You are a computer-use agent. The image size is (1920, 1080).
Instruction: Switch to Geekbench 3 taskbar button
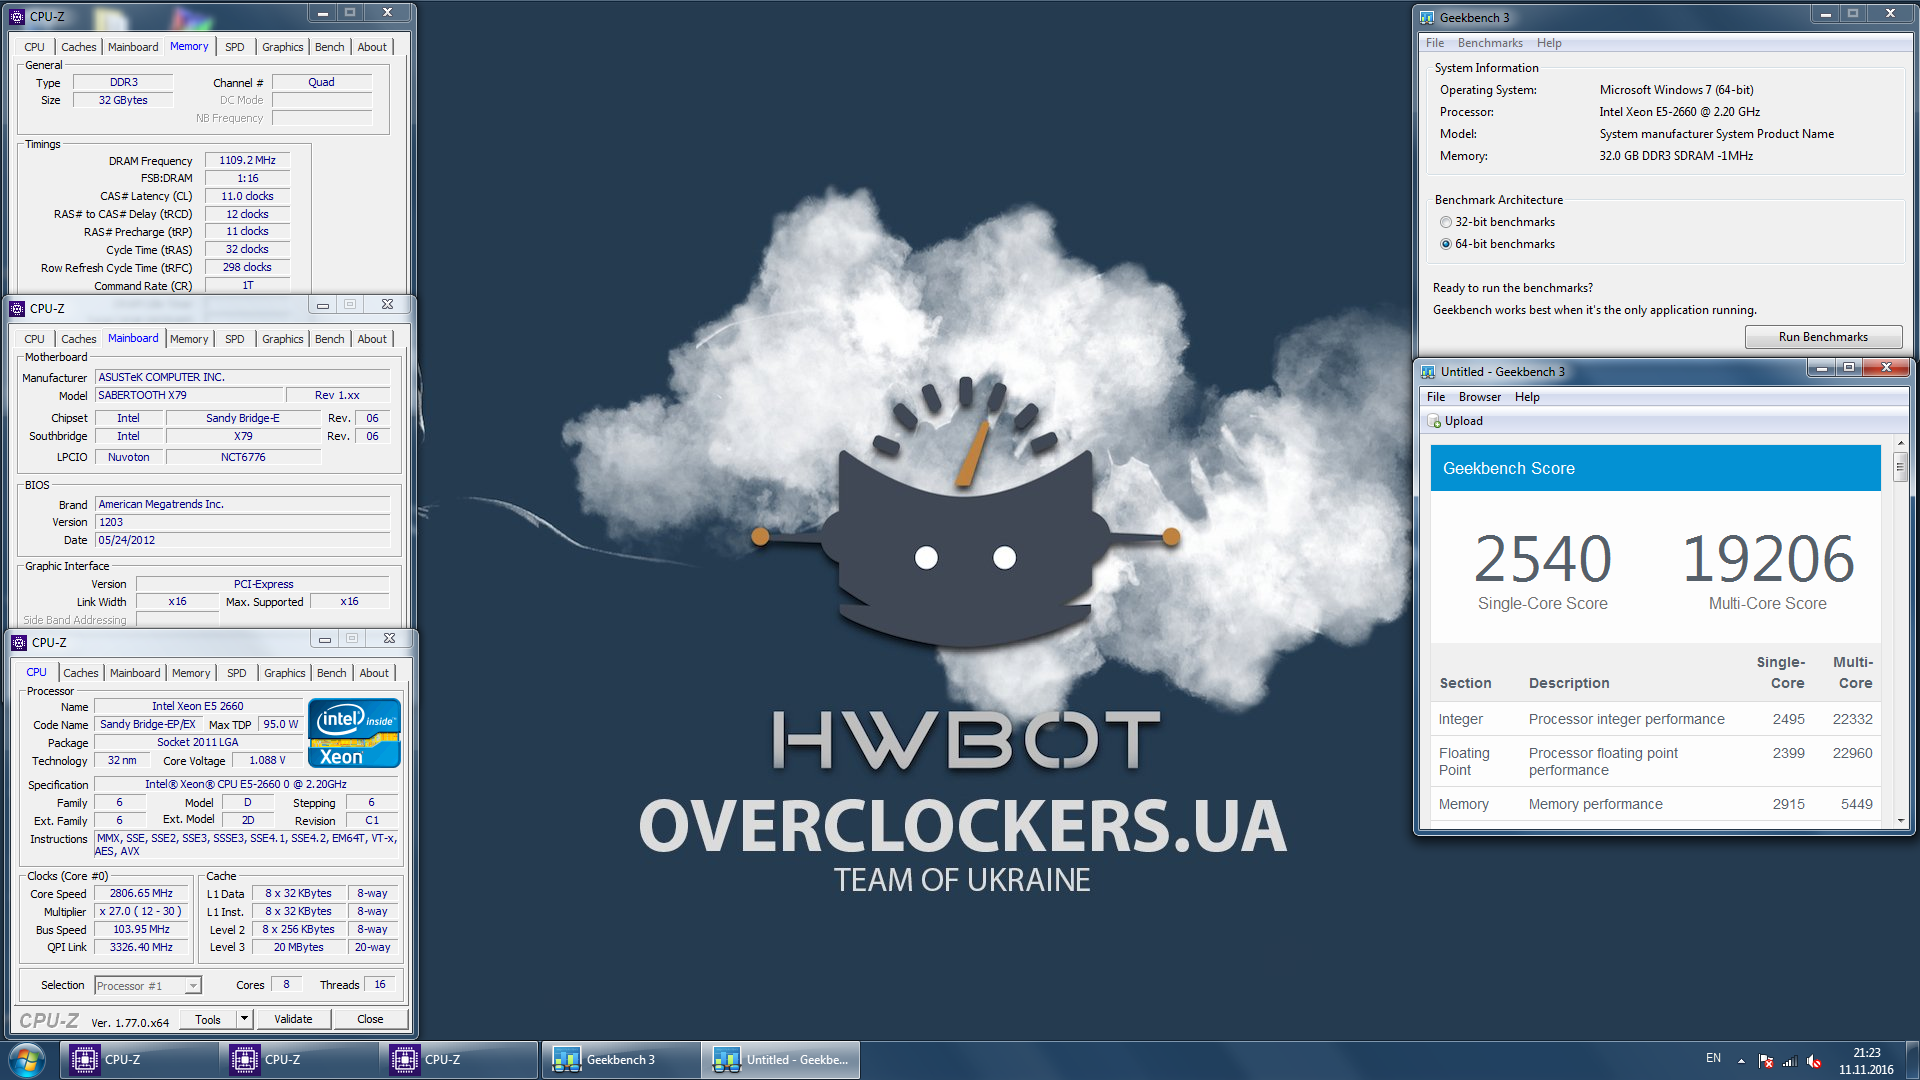coord(620,1060)
